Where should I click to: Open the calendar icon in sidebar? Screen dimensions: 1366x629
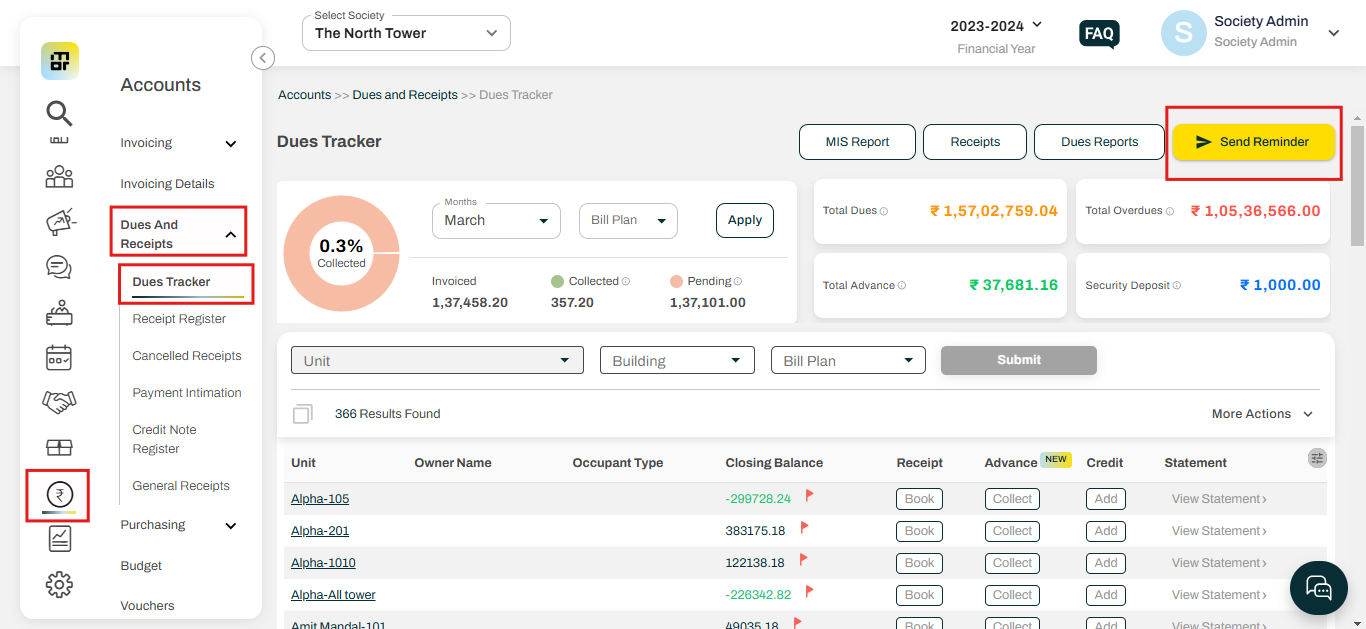point(59,357)
